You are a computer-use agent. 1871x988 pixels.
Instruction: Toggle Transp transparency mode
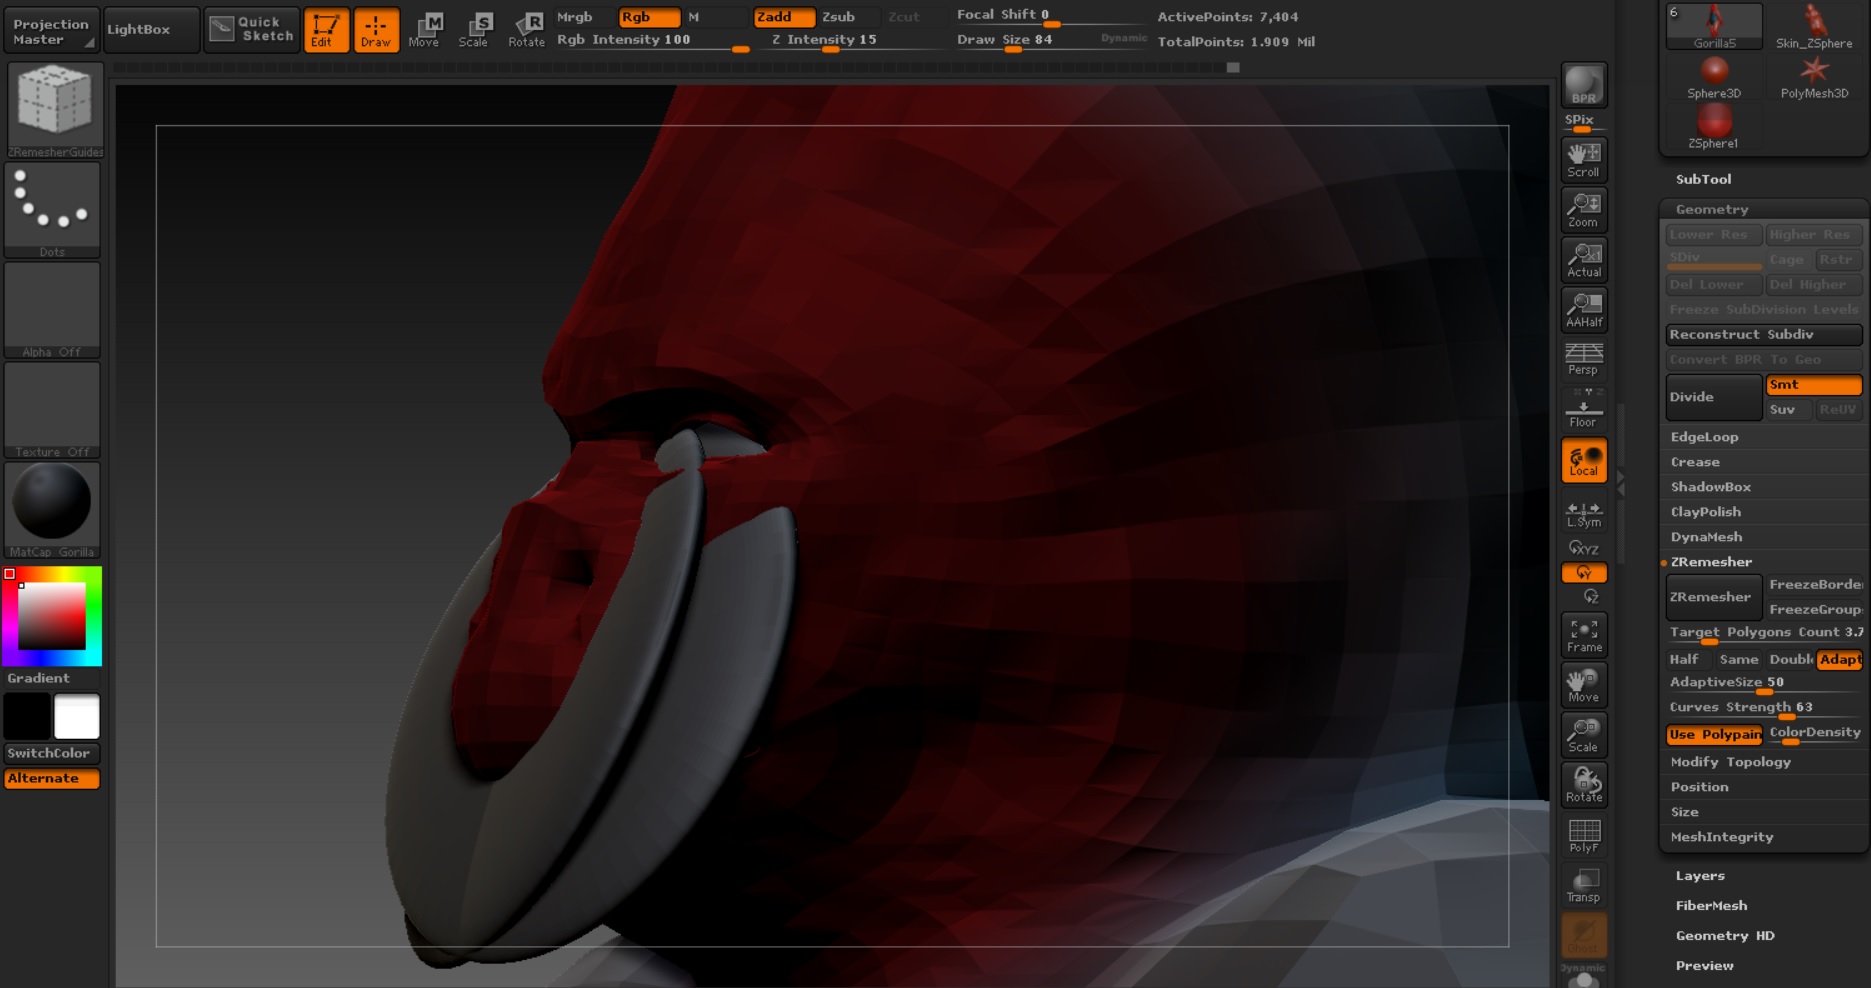pos(1584,885)
